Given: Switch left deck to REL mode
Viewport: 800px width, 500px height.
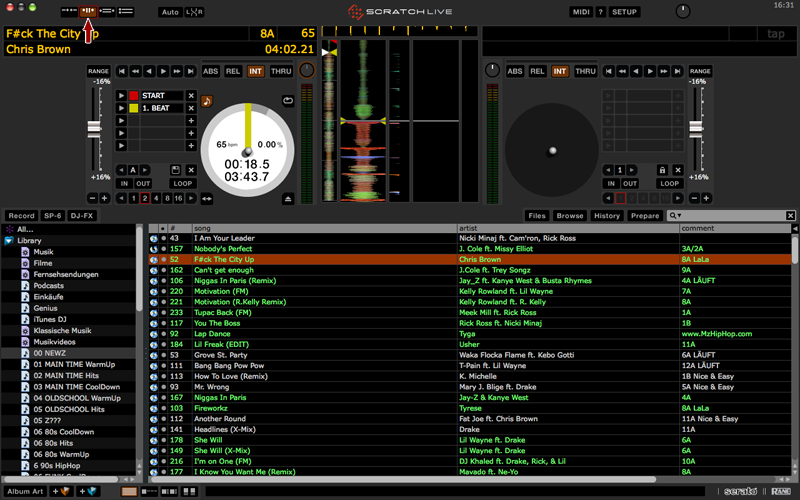Looking at the screenshot, I should coord(233,72).
